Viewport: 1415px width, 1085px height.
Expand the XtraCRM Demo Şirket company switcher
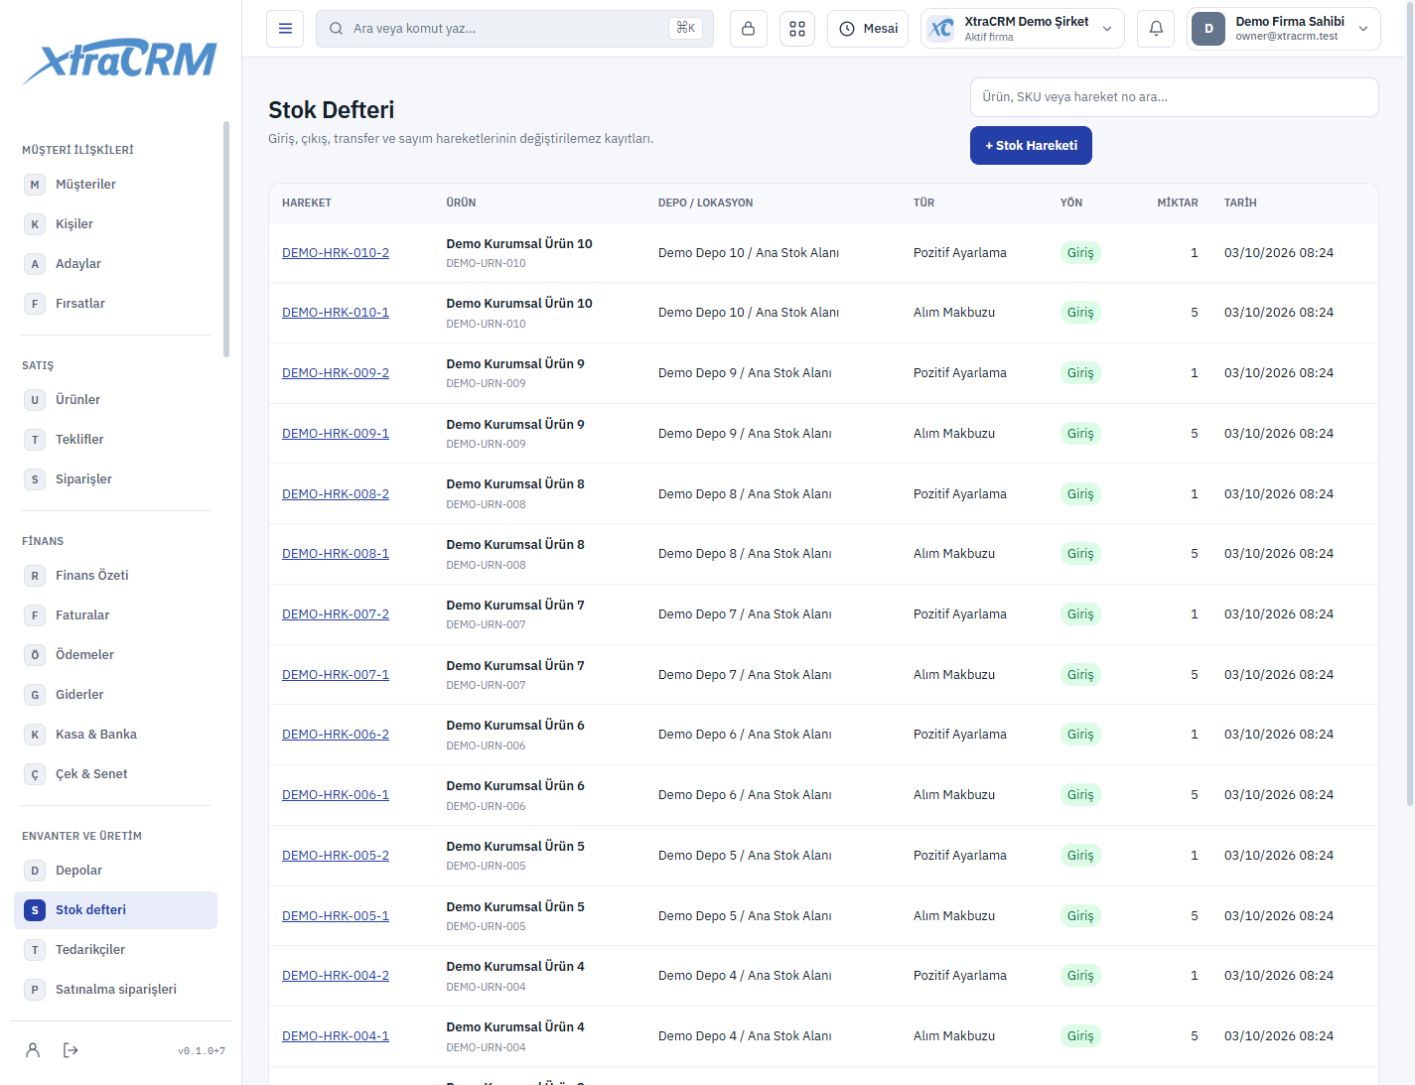pyautogui.click(x=1022, y=29)
